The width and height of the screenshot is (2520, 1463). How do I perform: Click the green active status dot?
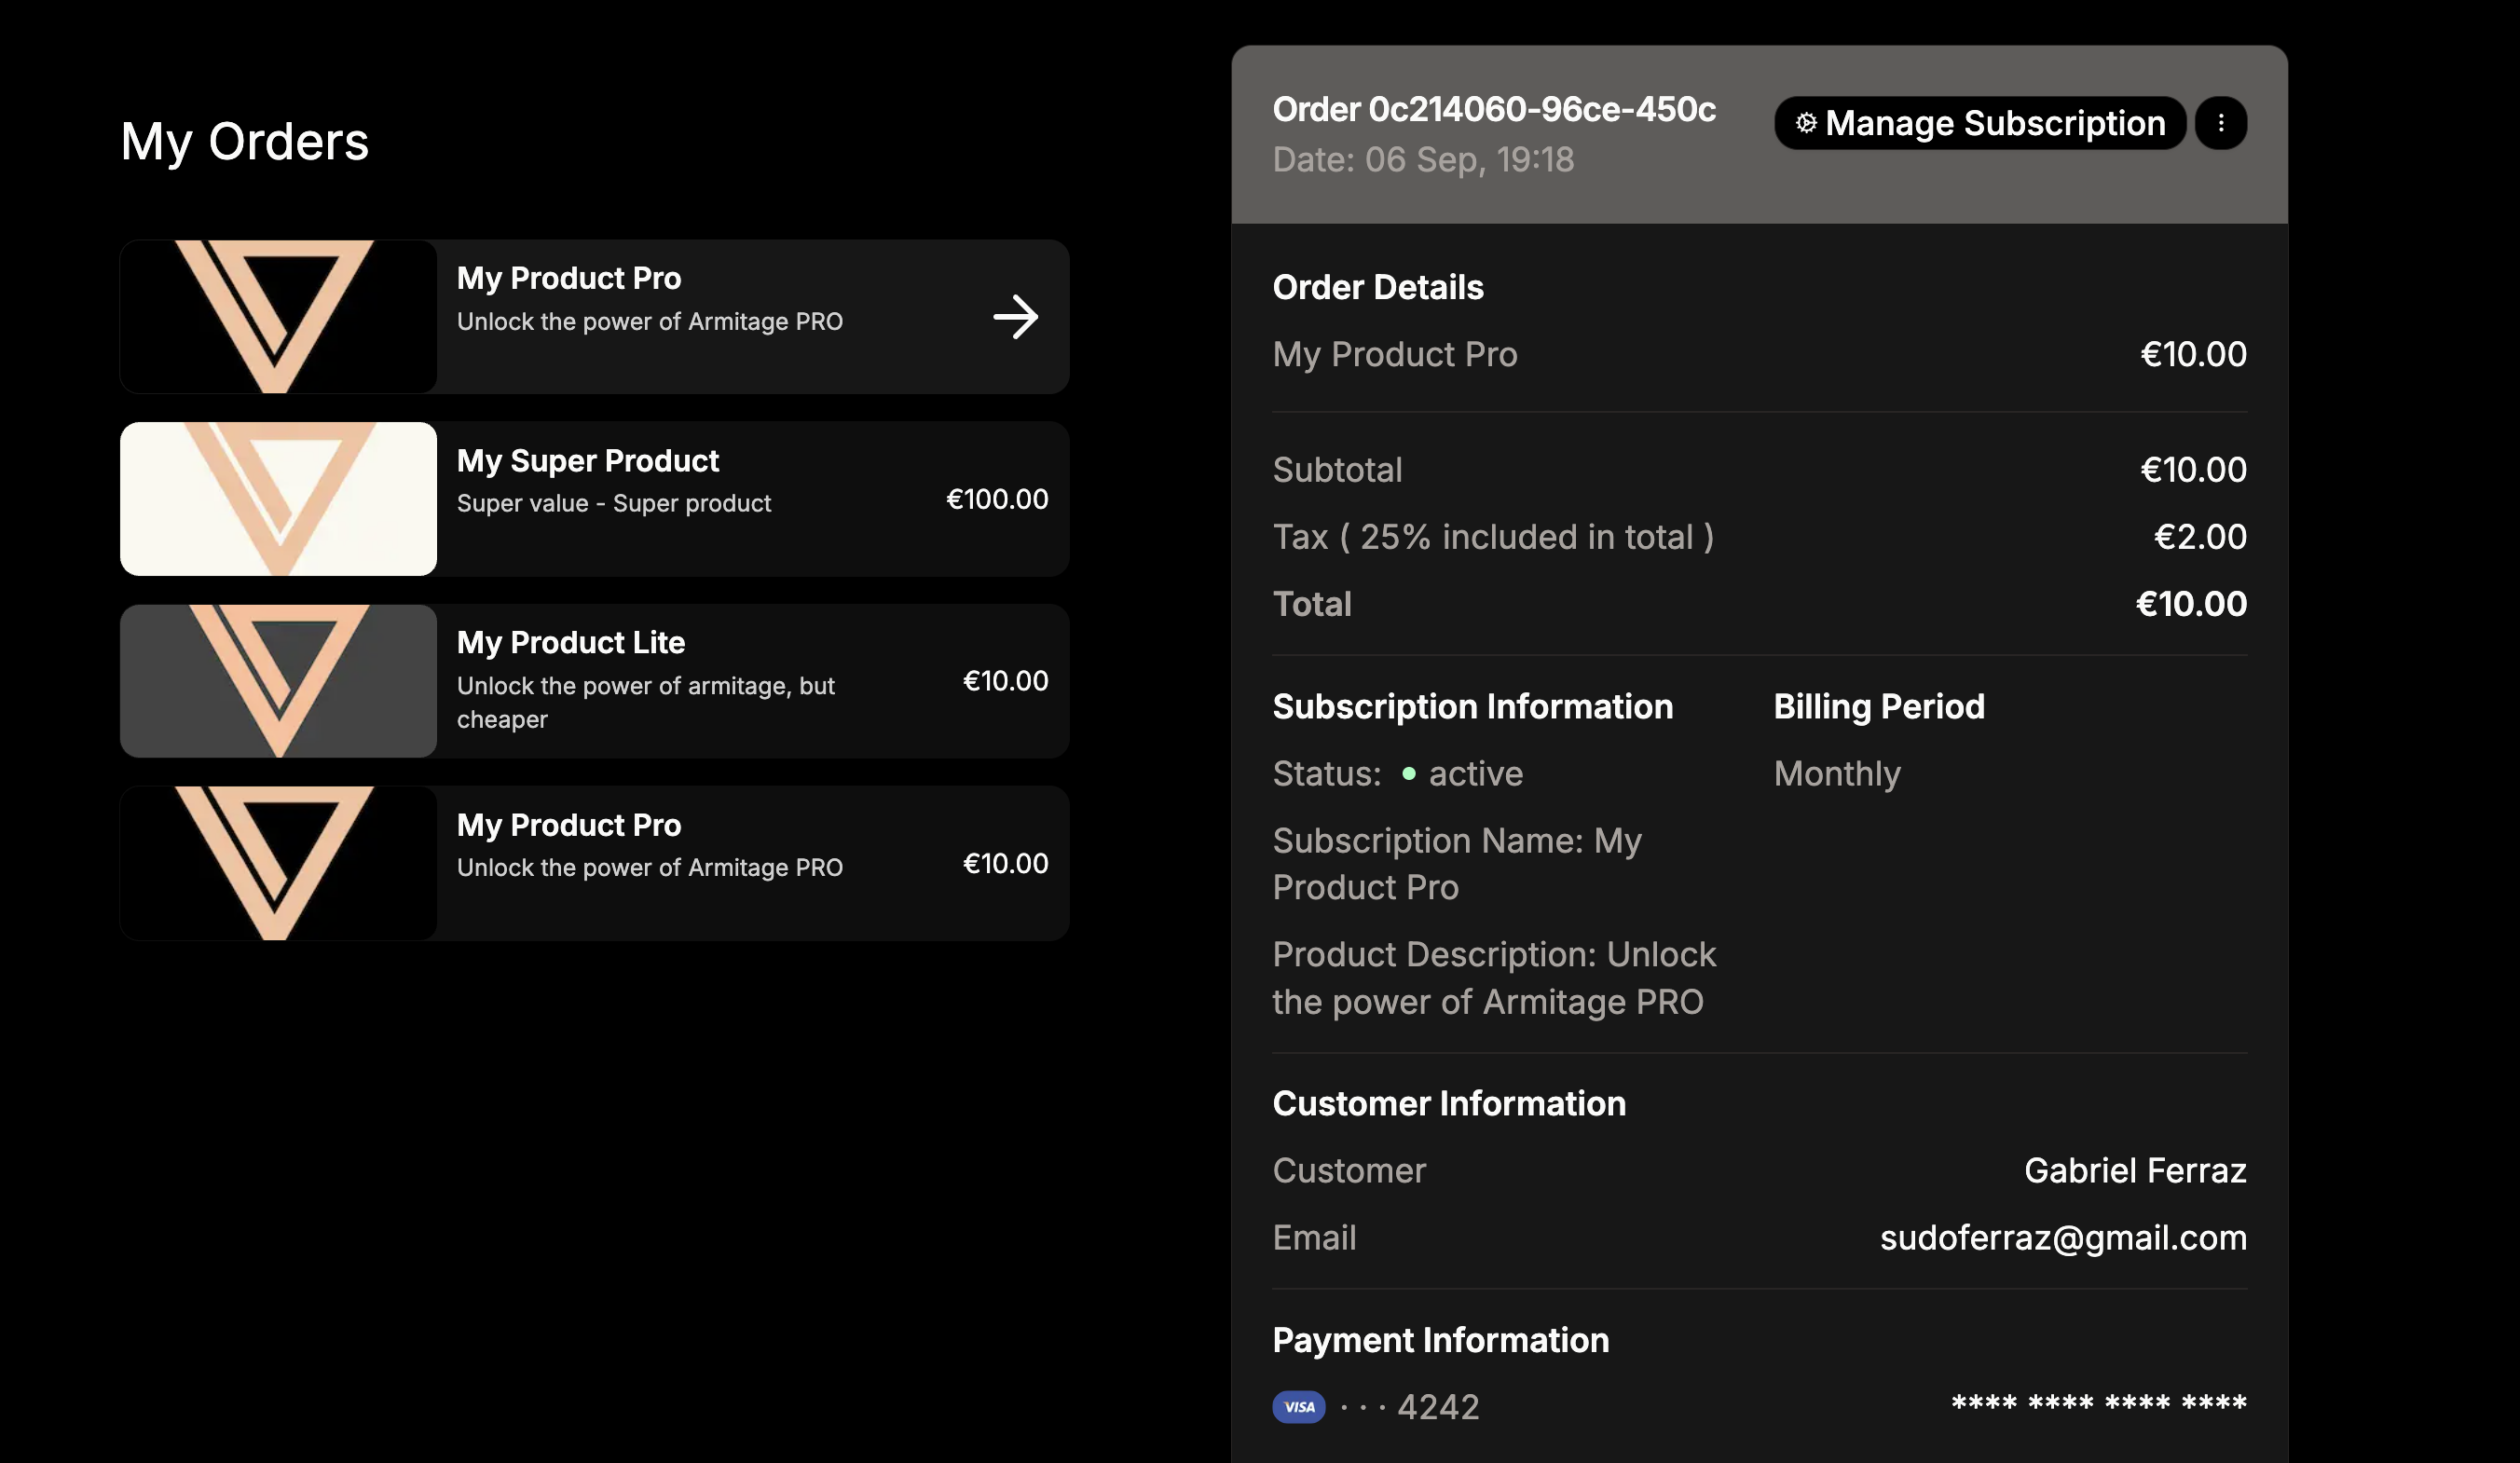(x=1408, y=773)
